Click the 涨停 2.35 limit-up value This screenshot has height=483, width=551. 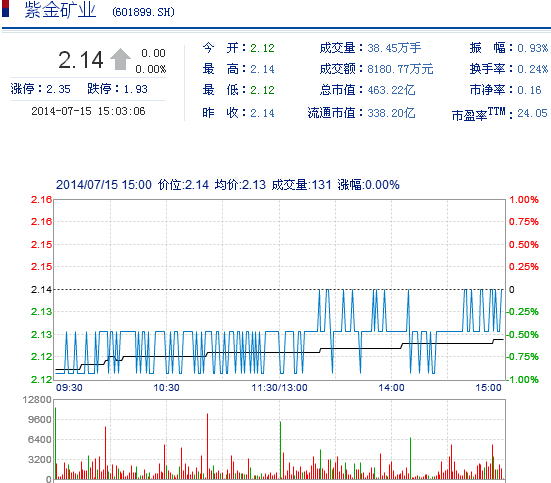pyautogui.click(x=58, y=89)
